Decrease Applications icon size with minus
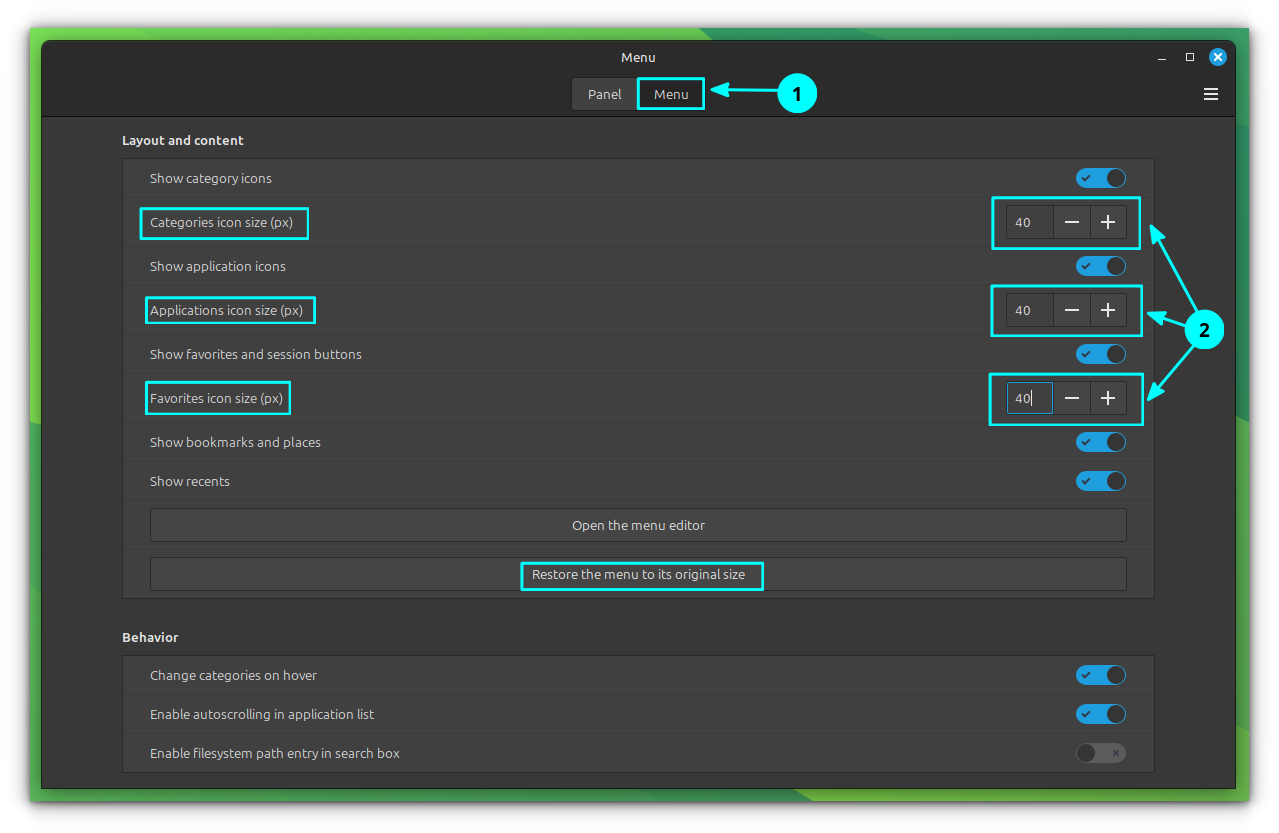Screen dimensions: 1279x833 pyautogui.click(x=1071, y=310)
